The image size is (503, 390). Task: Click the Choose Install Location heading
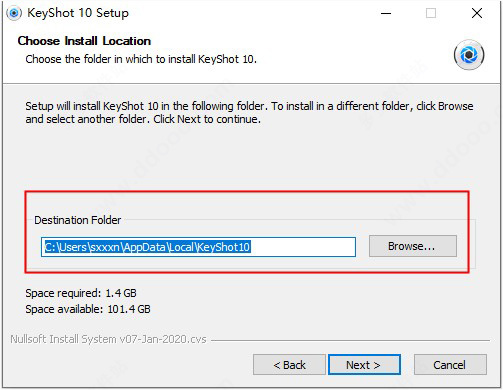tap(84, 41)
